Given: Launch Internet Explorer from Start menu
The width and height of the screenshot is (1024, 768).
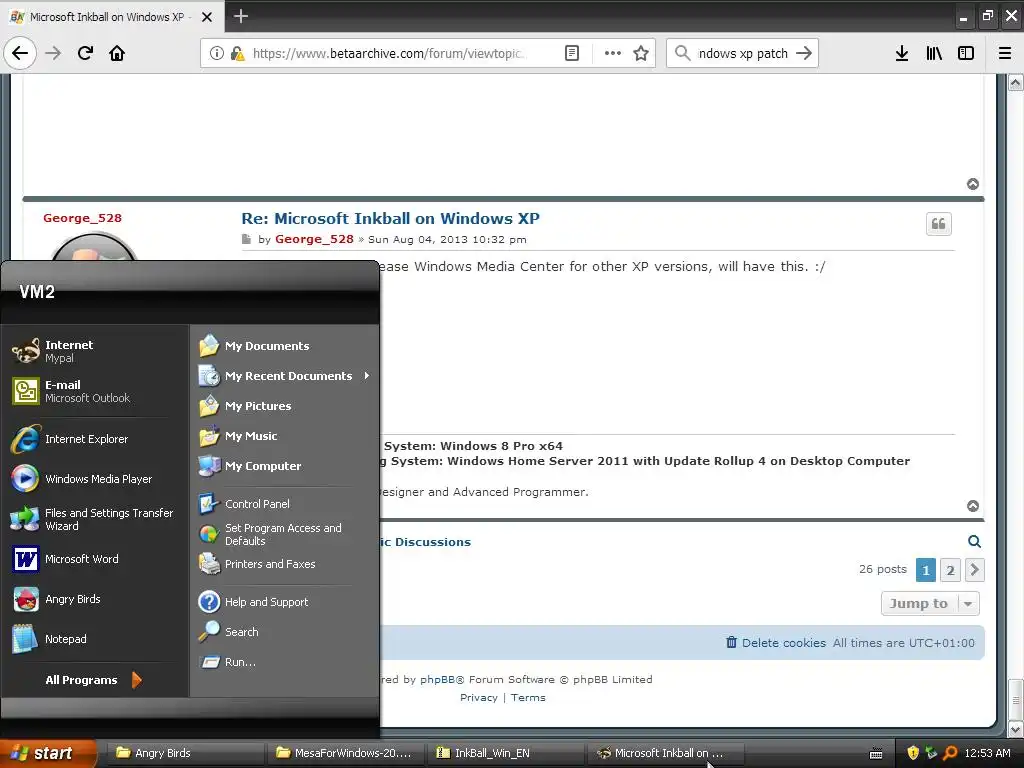Looking at the screenshot, I should tap(95, 439).
